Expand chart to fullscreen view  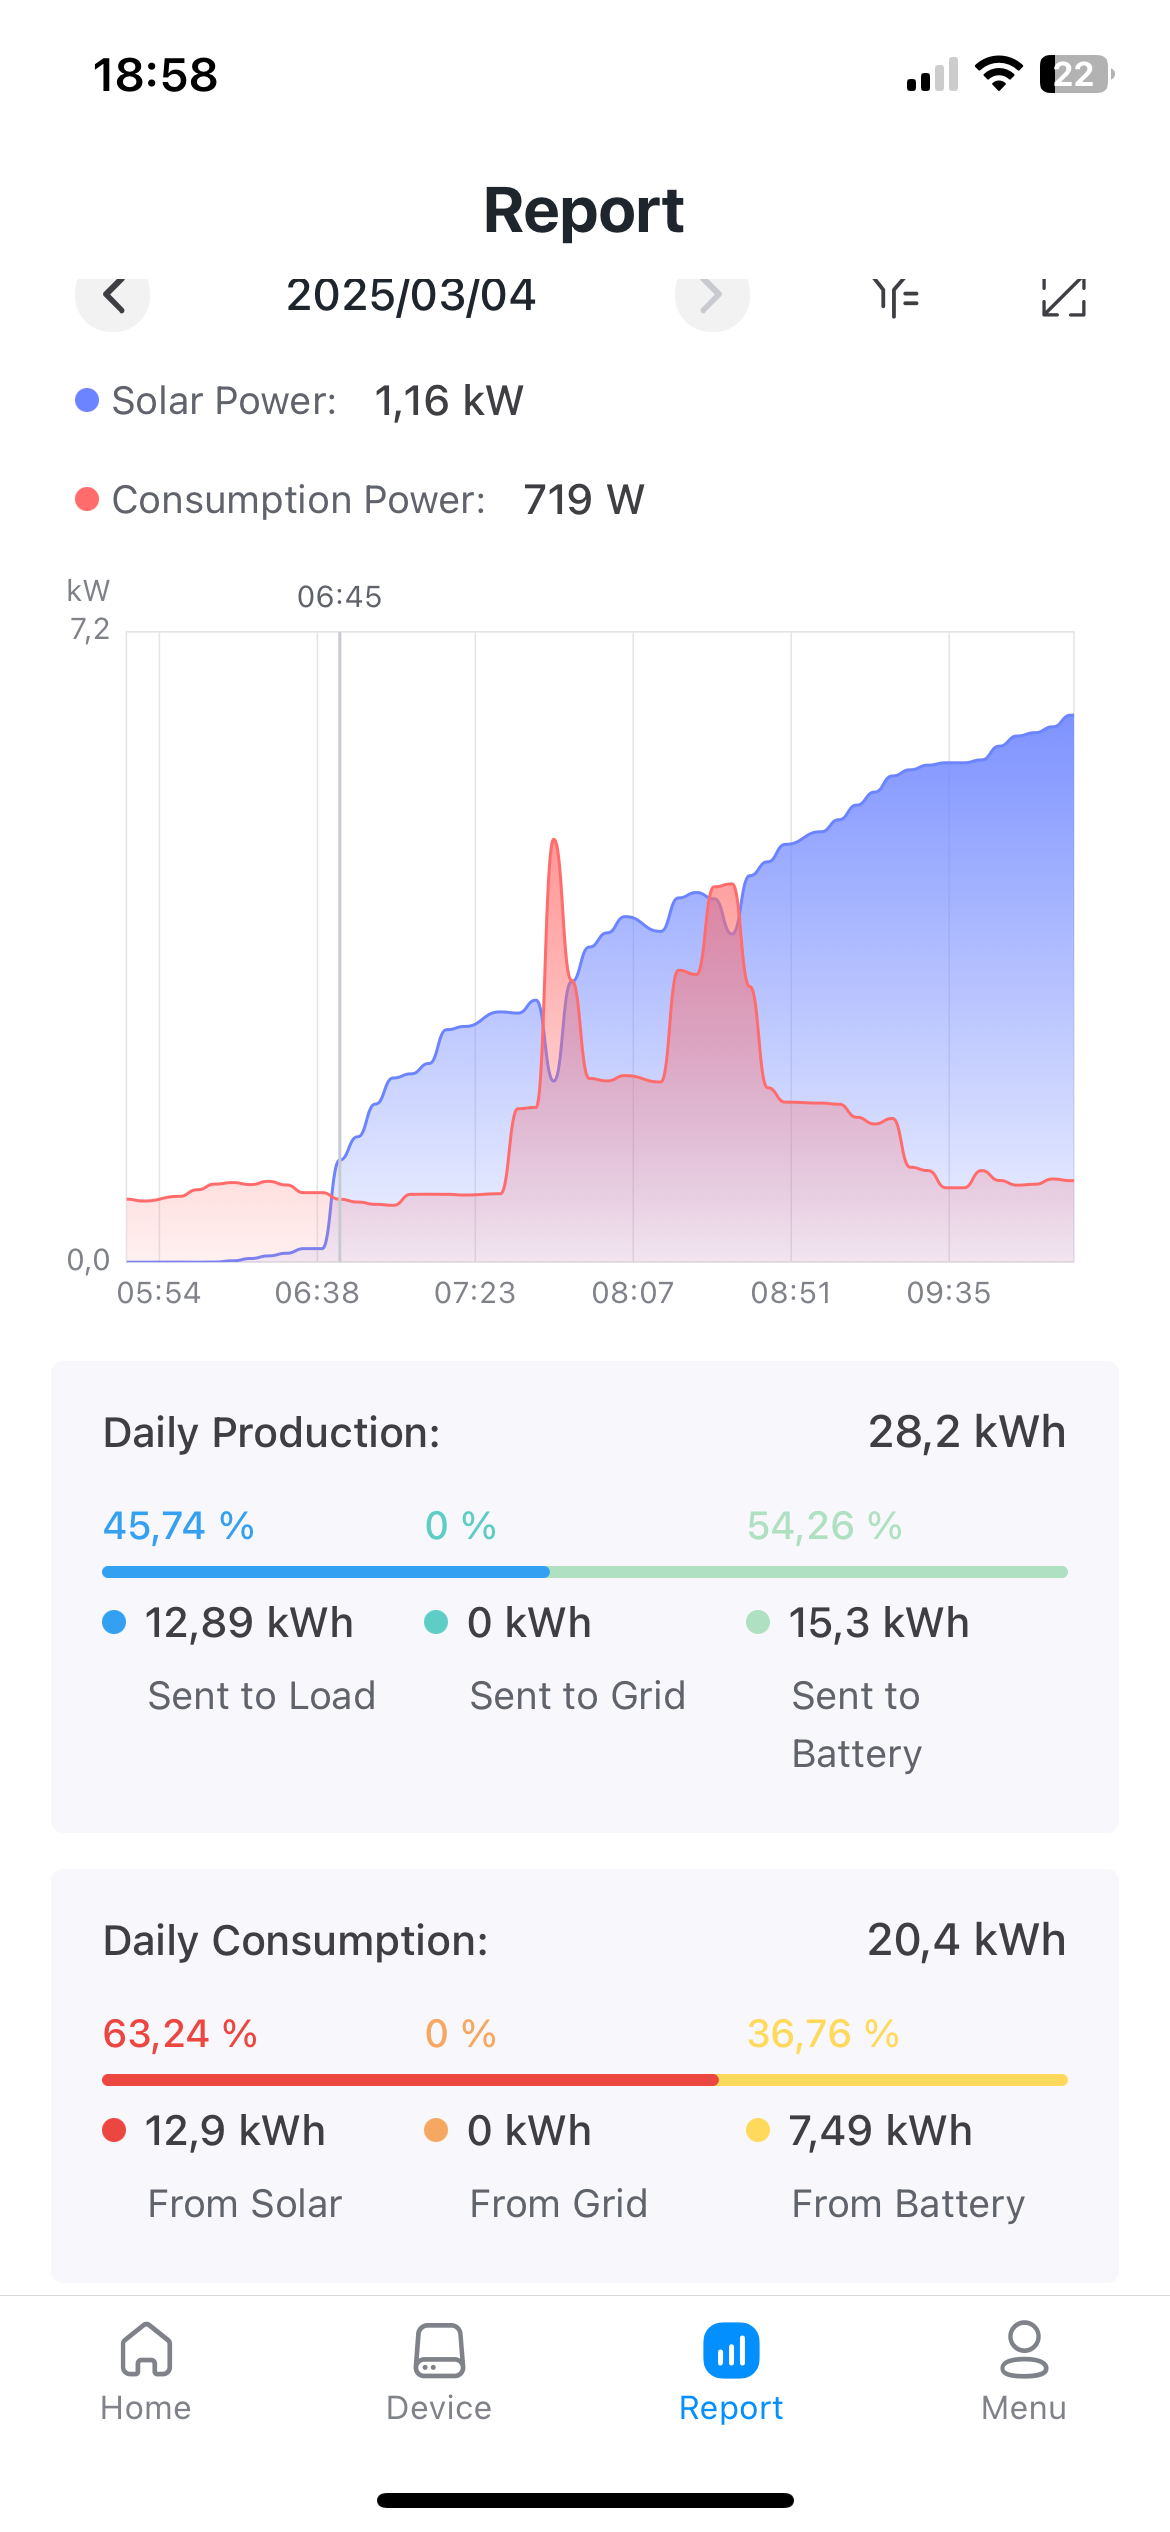click(x=1063, y=297)
